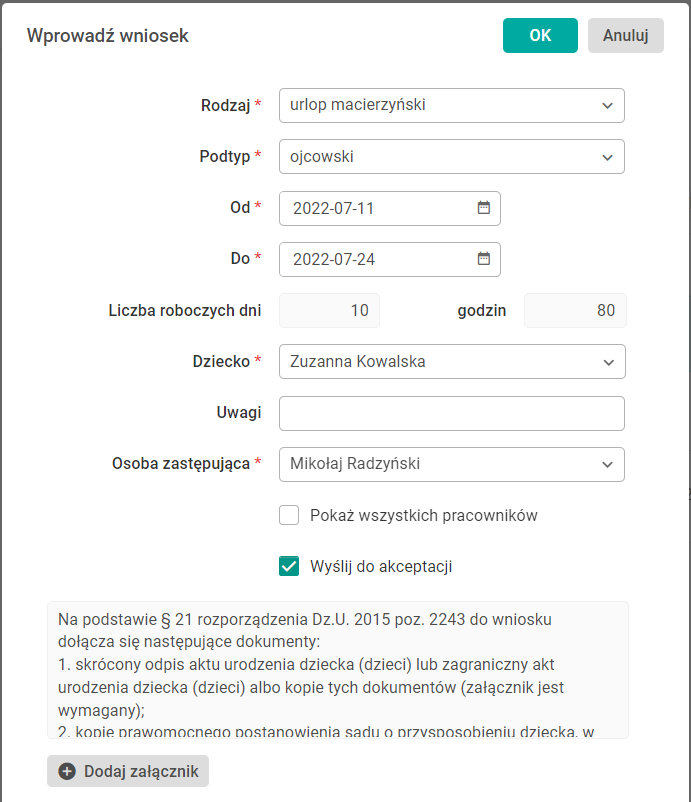Click the Od date value 2022-07-11
This screenshot has width=691, height=802.
(x=334, y=209)
